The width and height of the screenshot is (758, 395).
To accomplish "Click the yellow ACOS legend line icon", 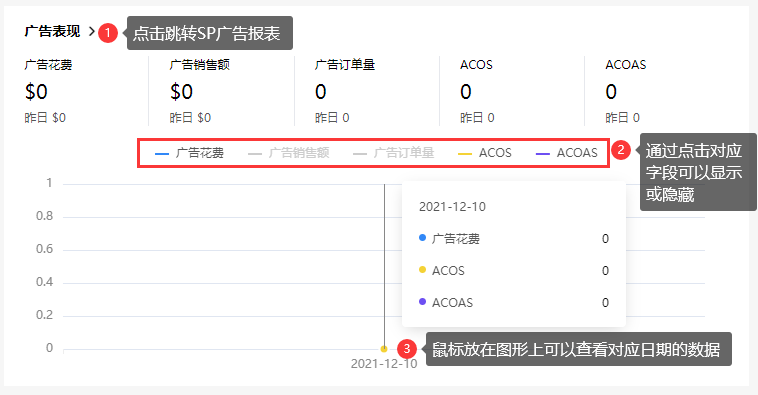I will 465,154.
